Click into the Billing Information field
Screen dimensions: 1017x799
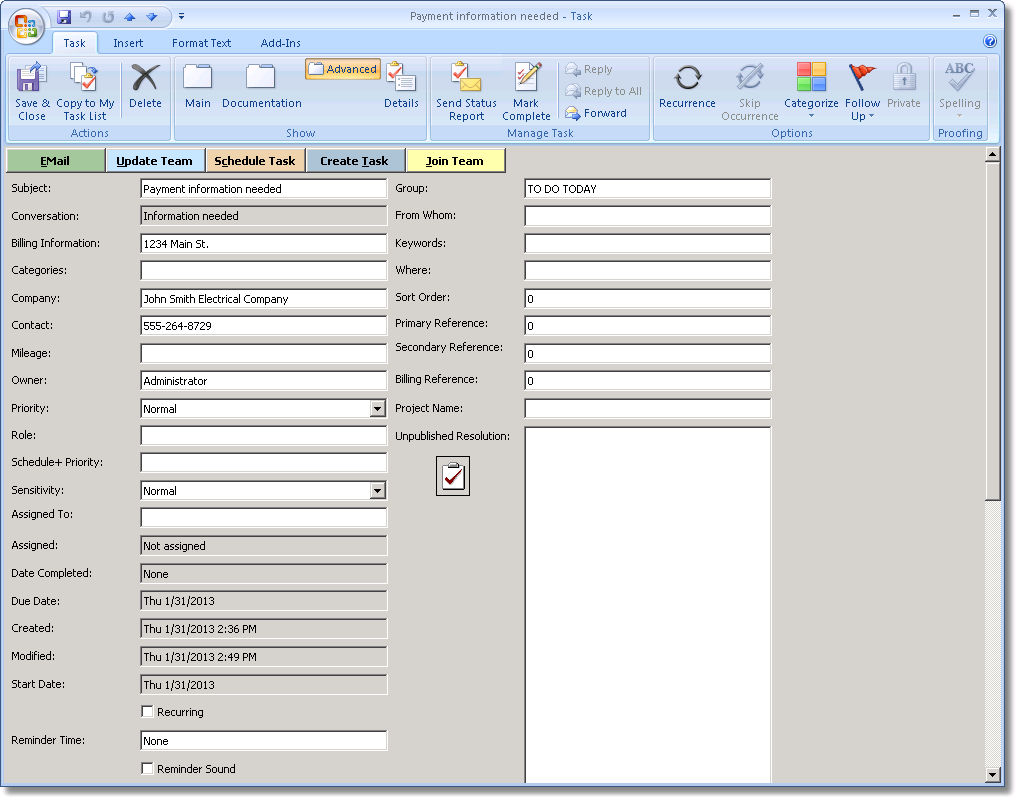pos(263,244)
